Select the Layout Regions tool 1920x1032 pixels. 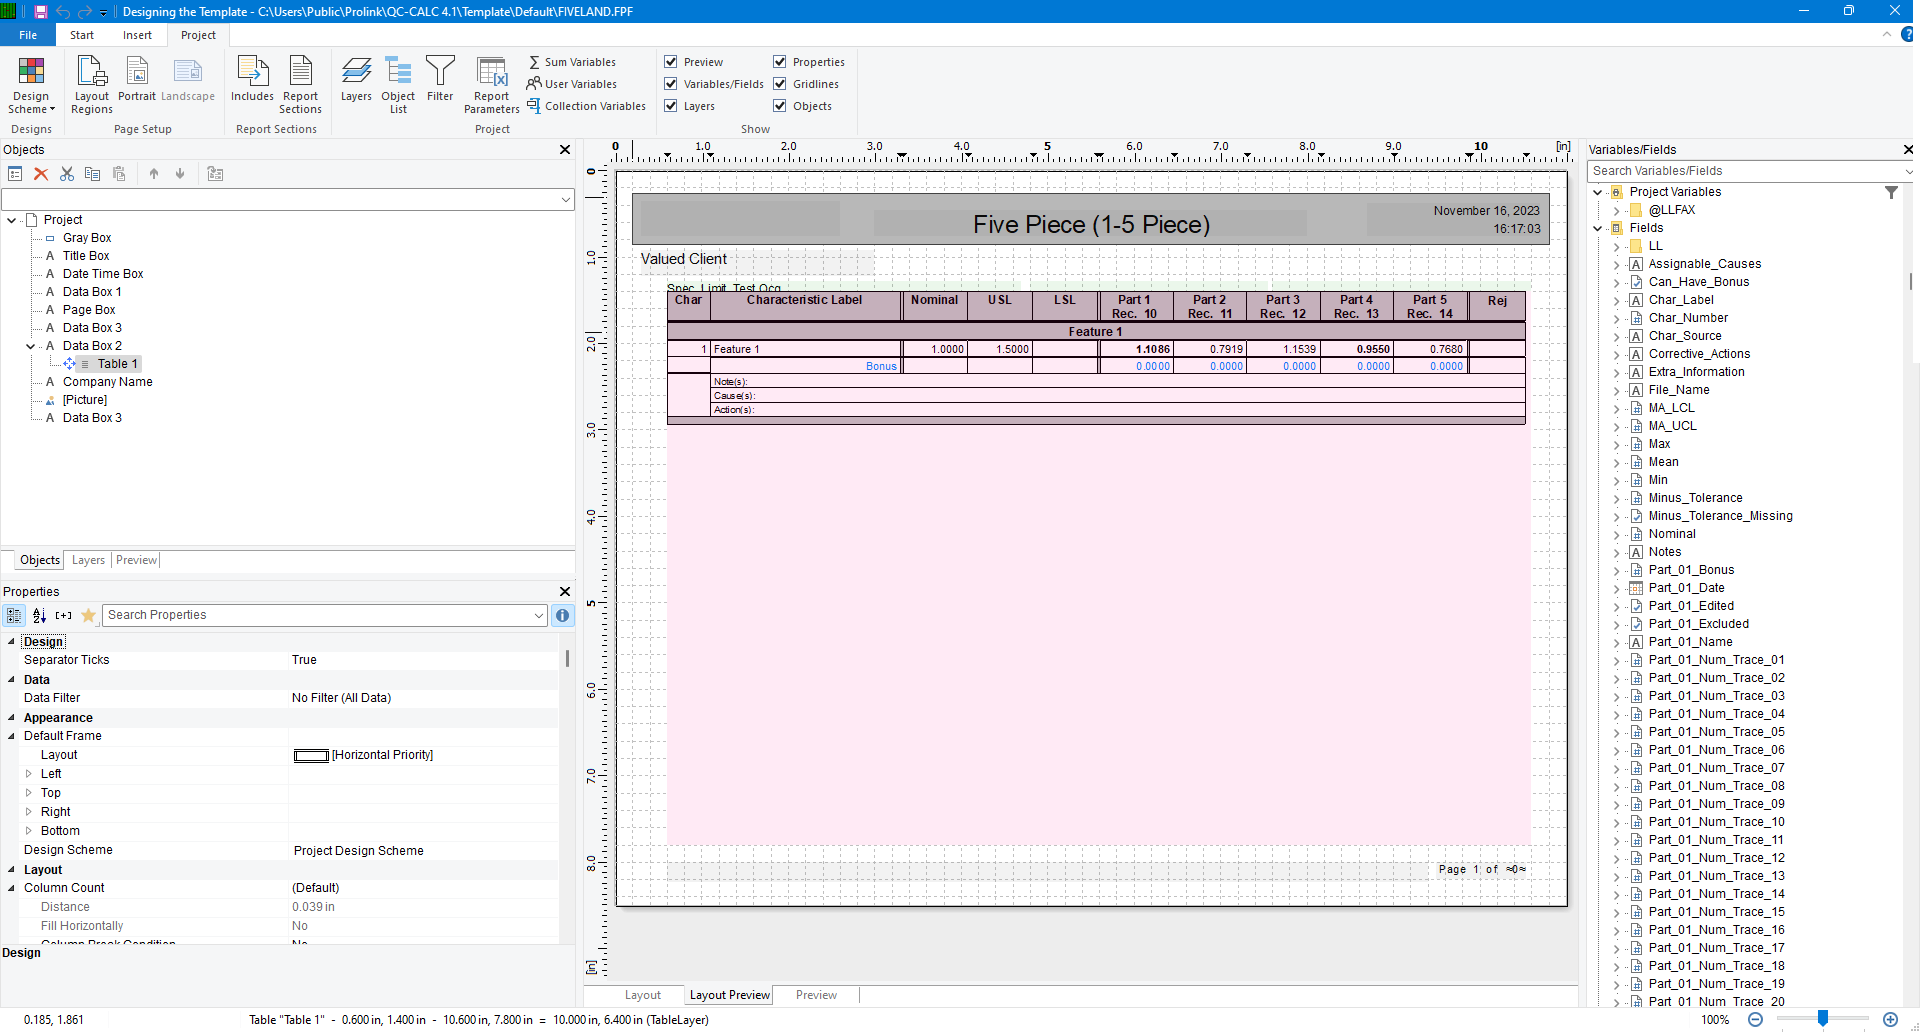click(91, 85)
